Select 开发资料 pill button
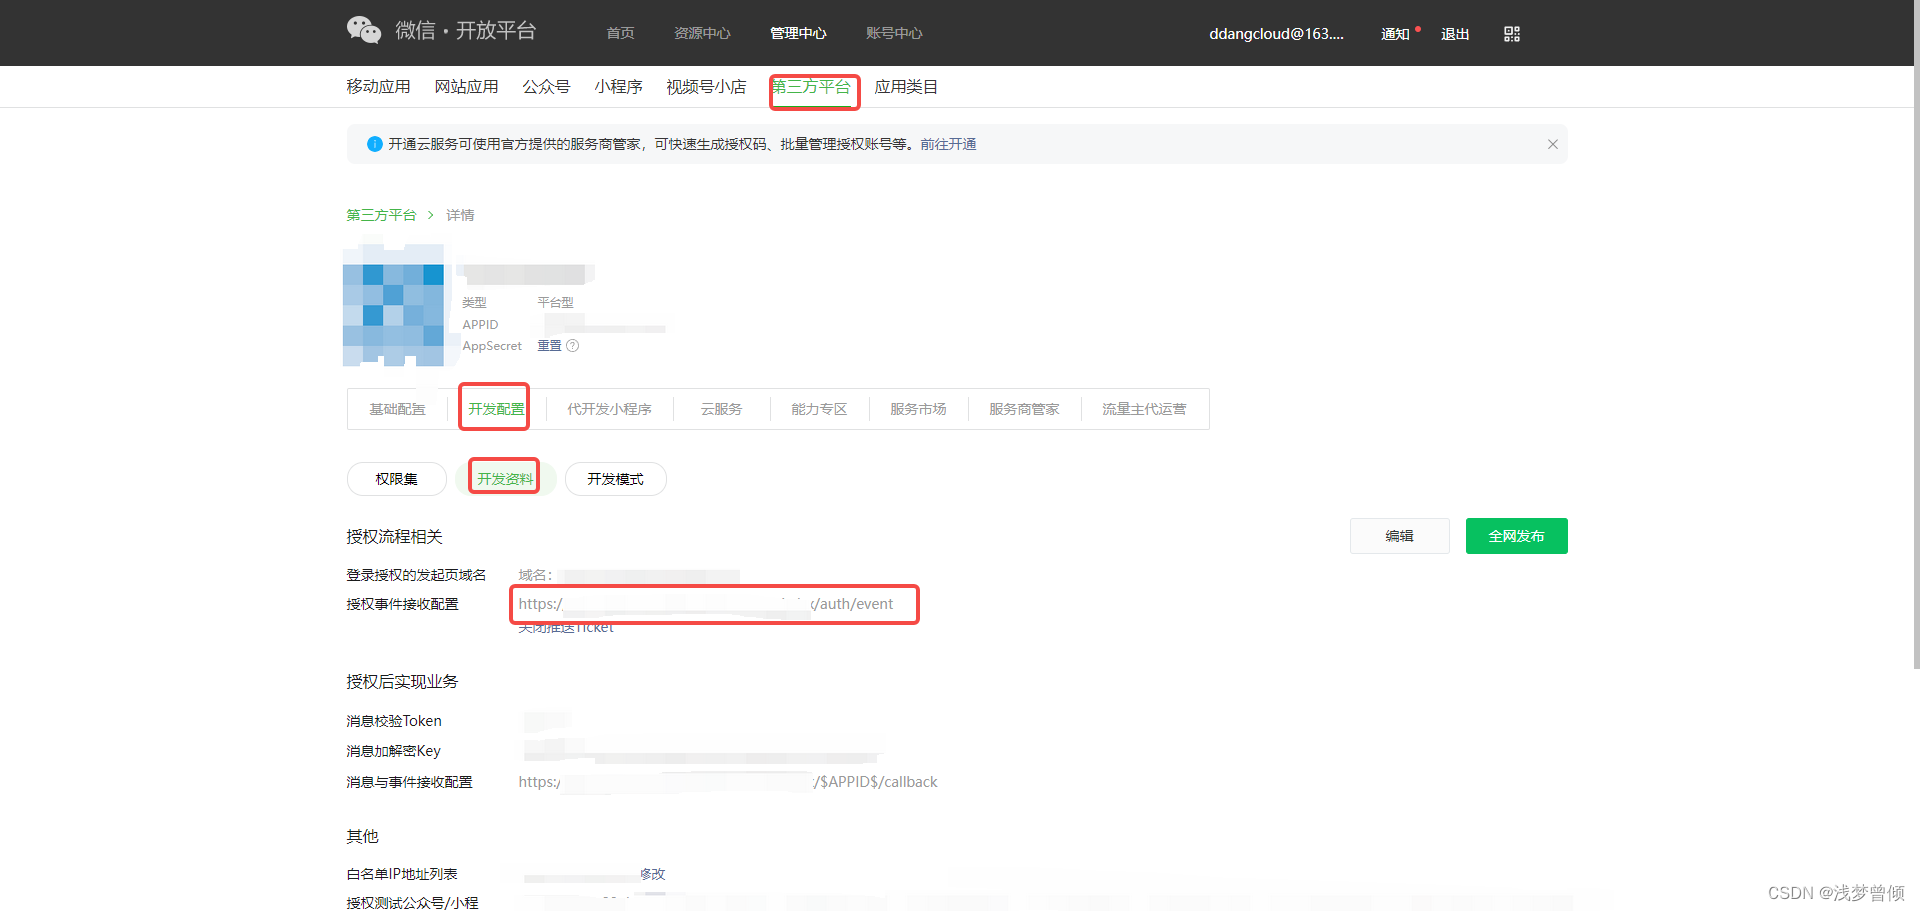Viewport: 1920px width, 911px height. 505,479
